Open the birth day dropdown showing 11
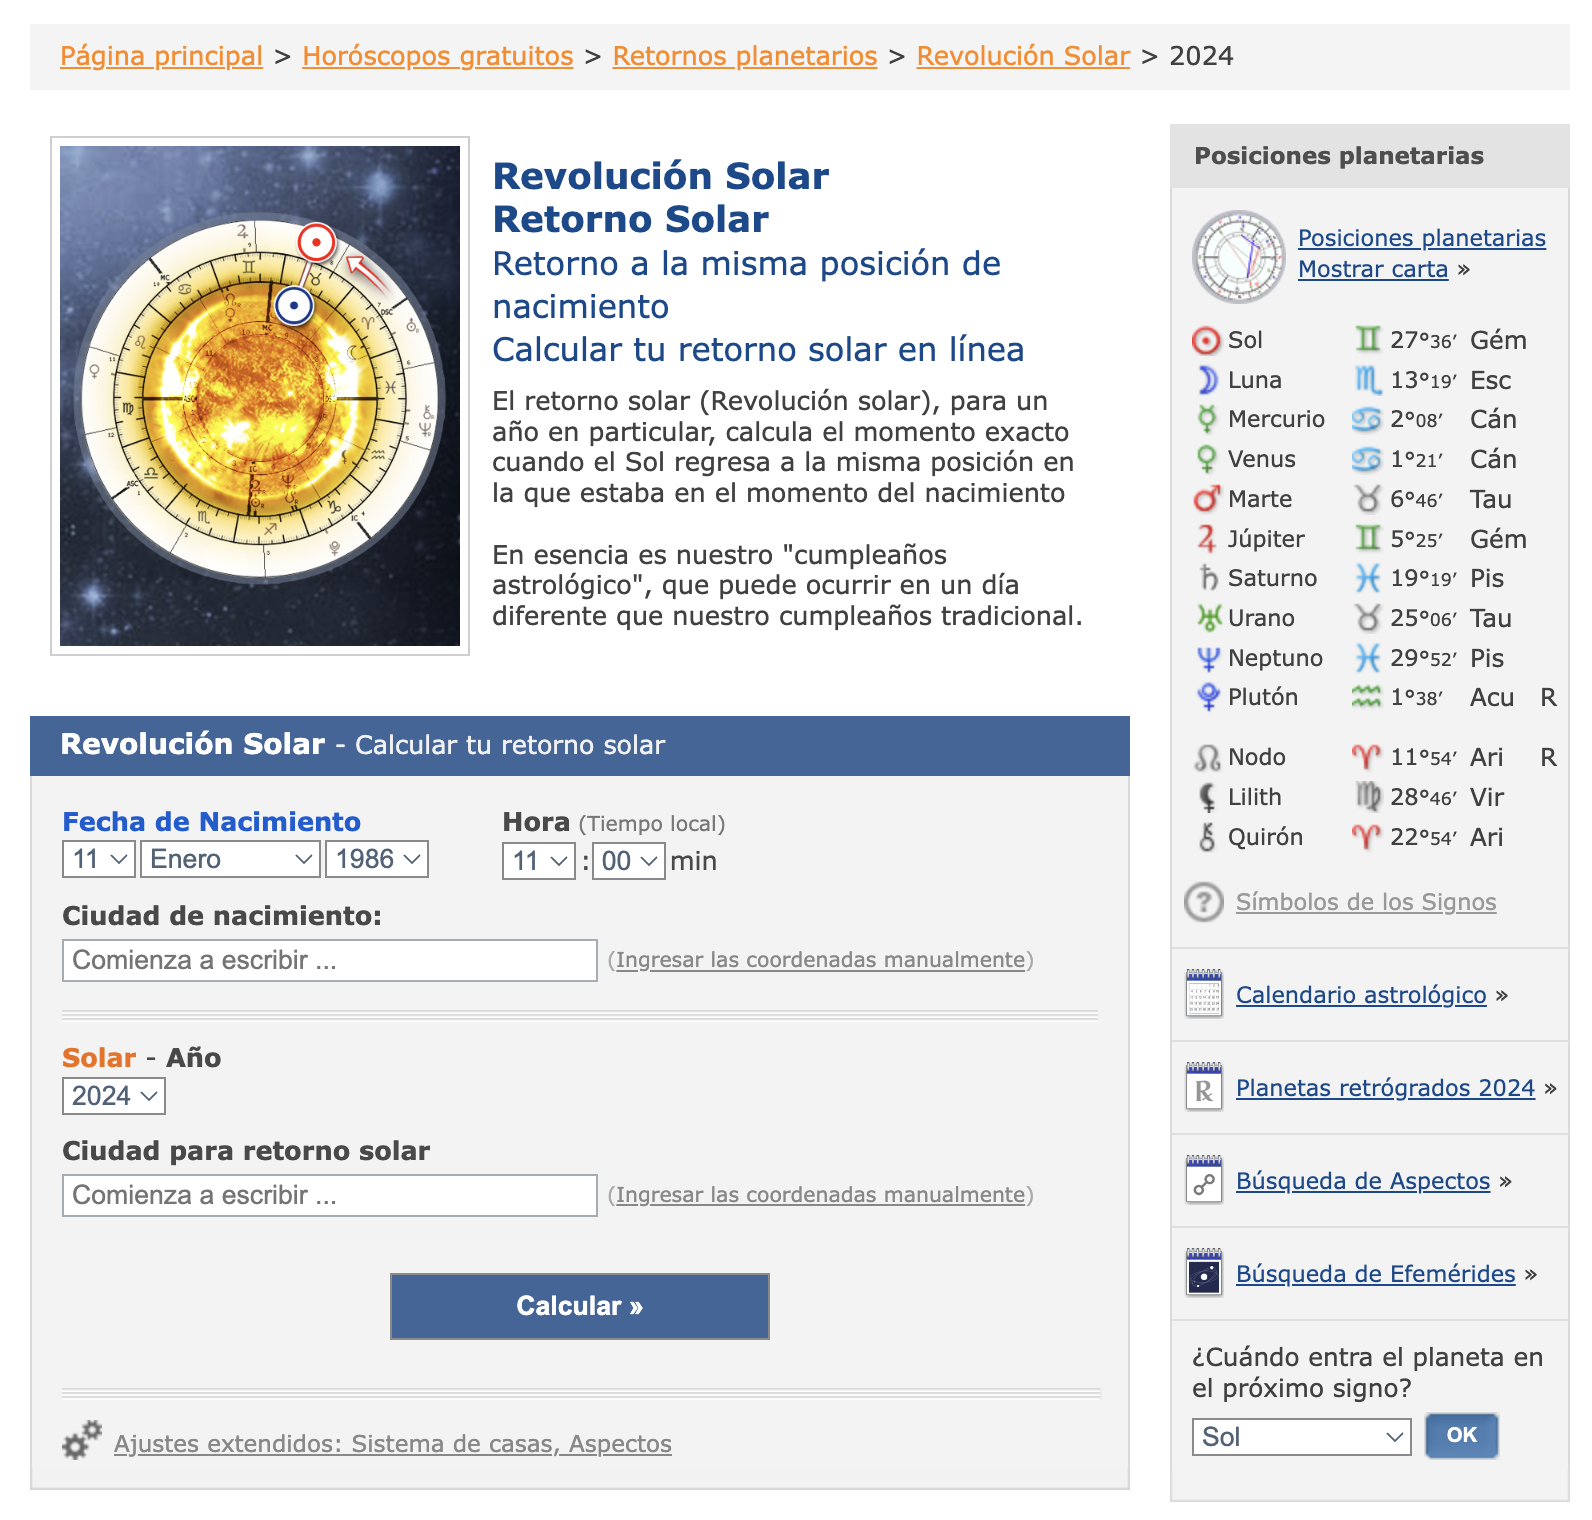1592x1520 pixels. (x=99, y=859)
